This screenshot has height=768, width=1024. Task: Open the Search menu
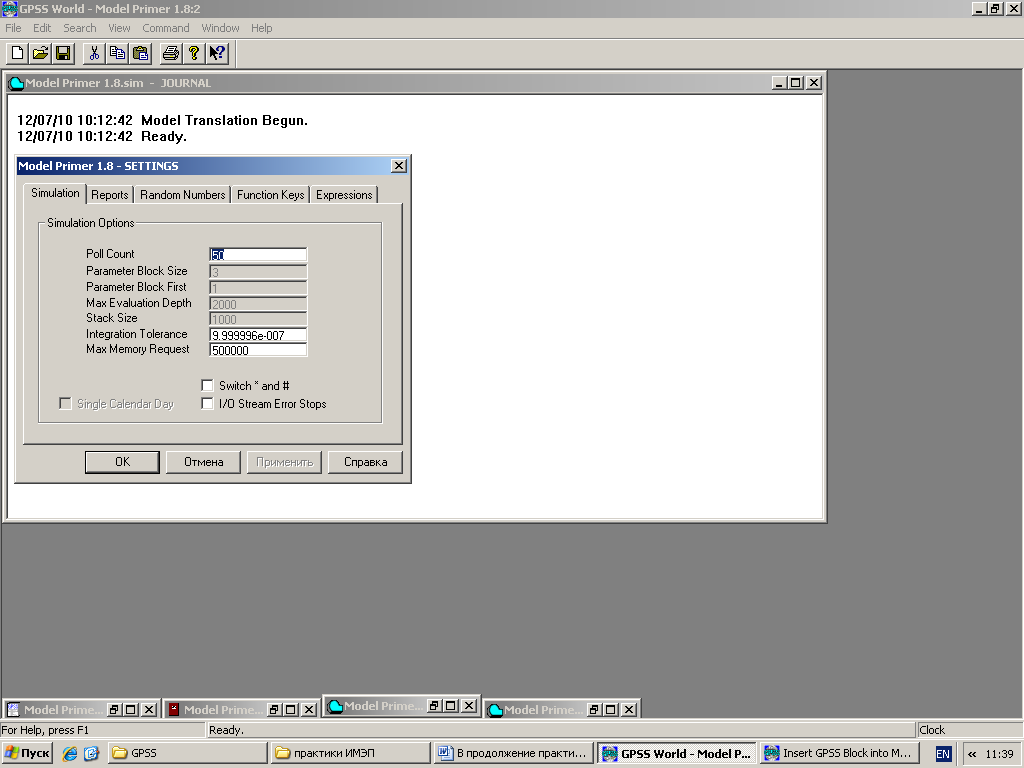[x=80, y=28]
